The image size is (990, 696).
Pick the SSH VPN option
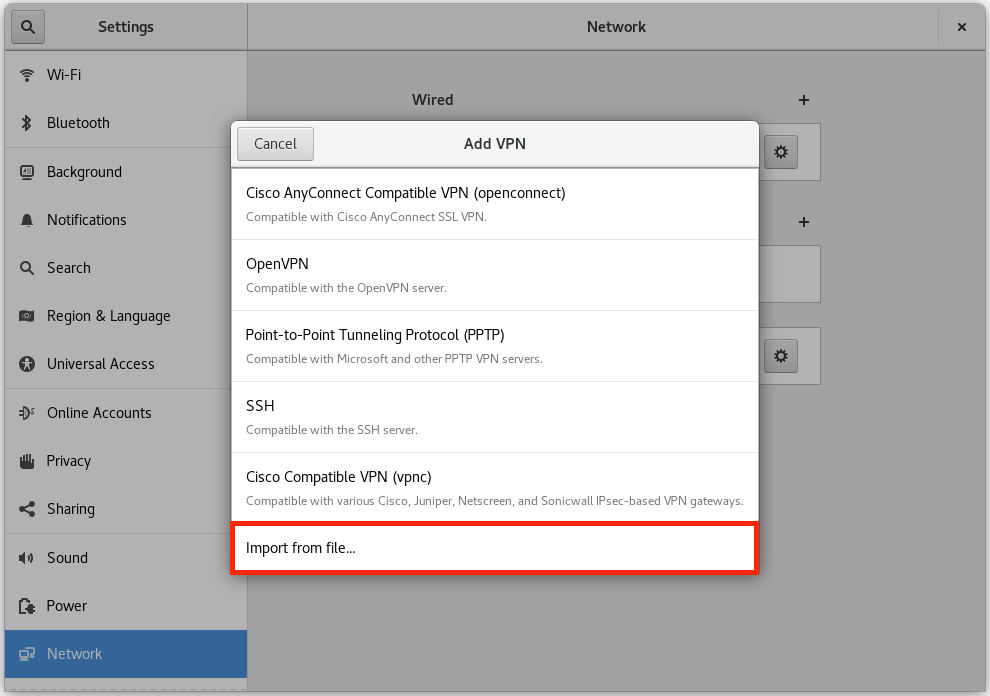494,417
